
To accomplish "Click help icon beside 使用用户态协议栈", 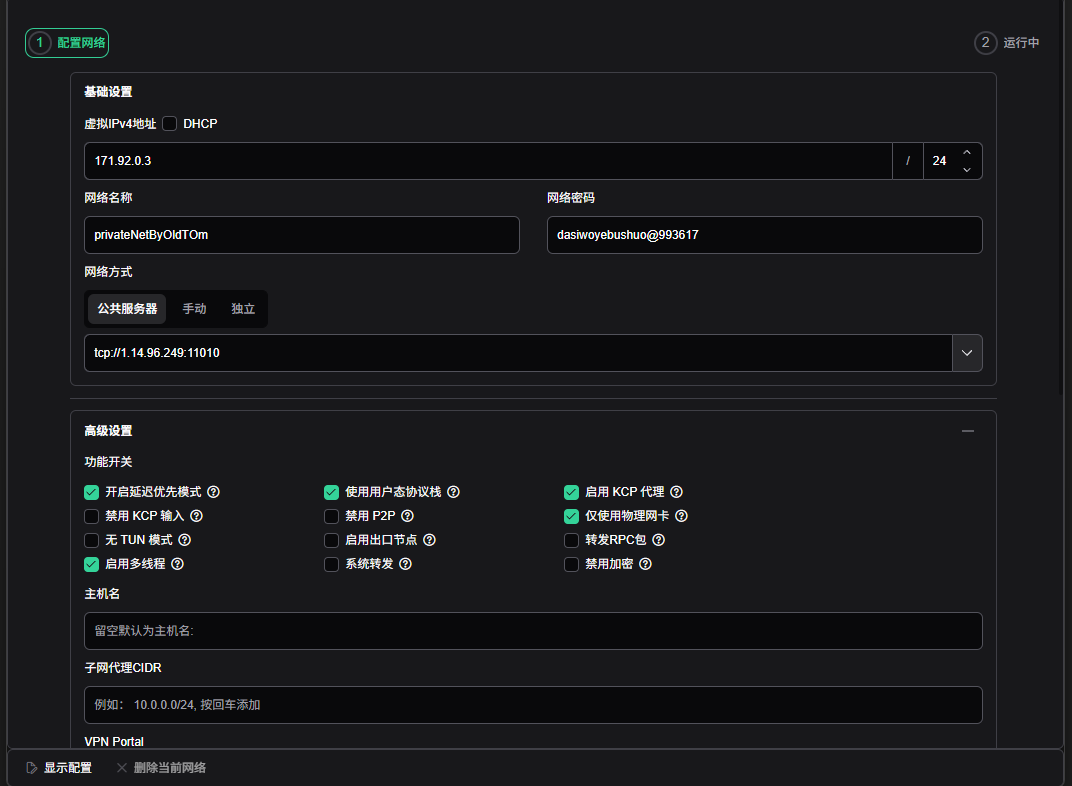I will [454, 492].
